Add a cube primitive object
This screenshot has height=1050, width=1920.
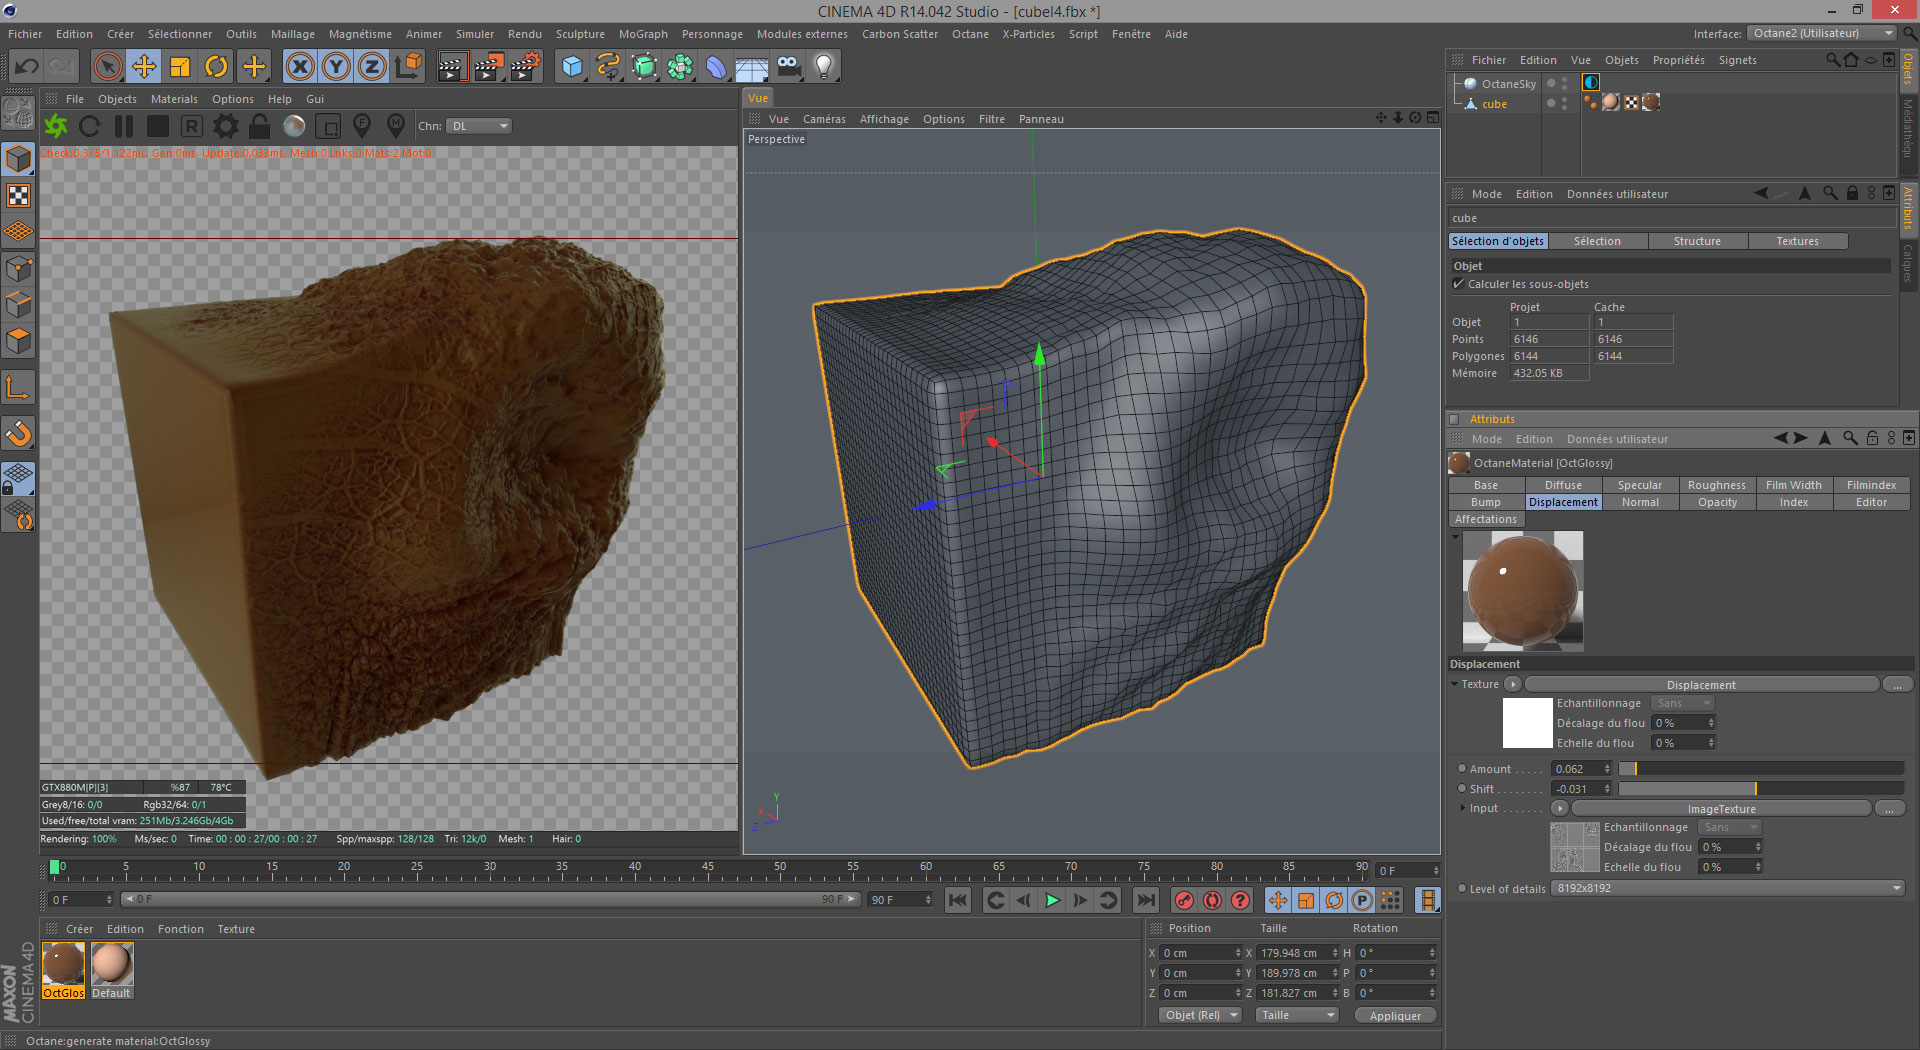pos(572,67)
